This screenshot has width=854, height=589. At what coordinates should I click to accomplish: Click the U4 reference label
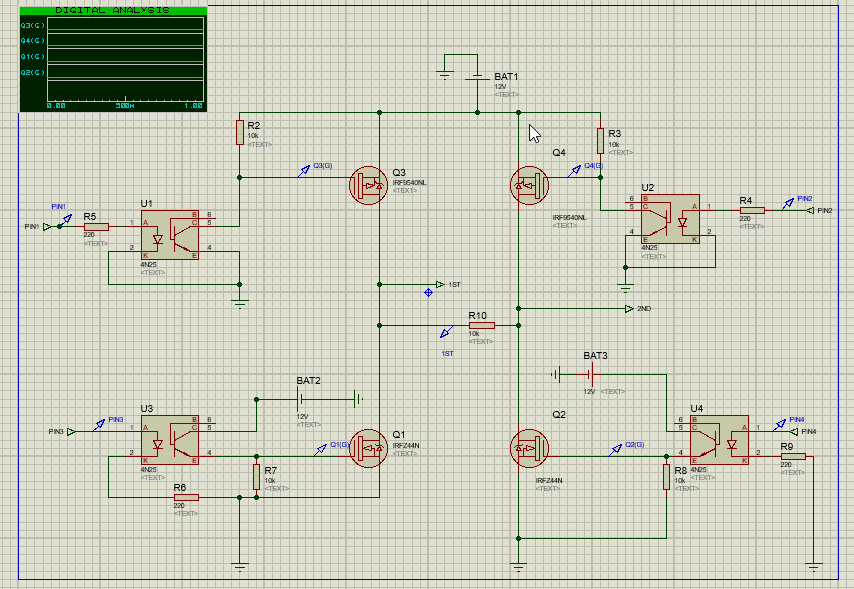coord(697,408)
